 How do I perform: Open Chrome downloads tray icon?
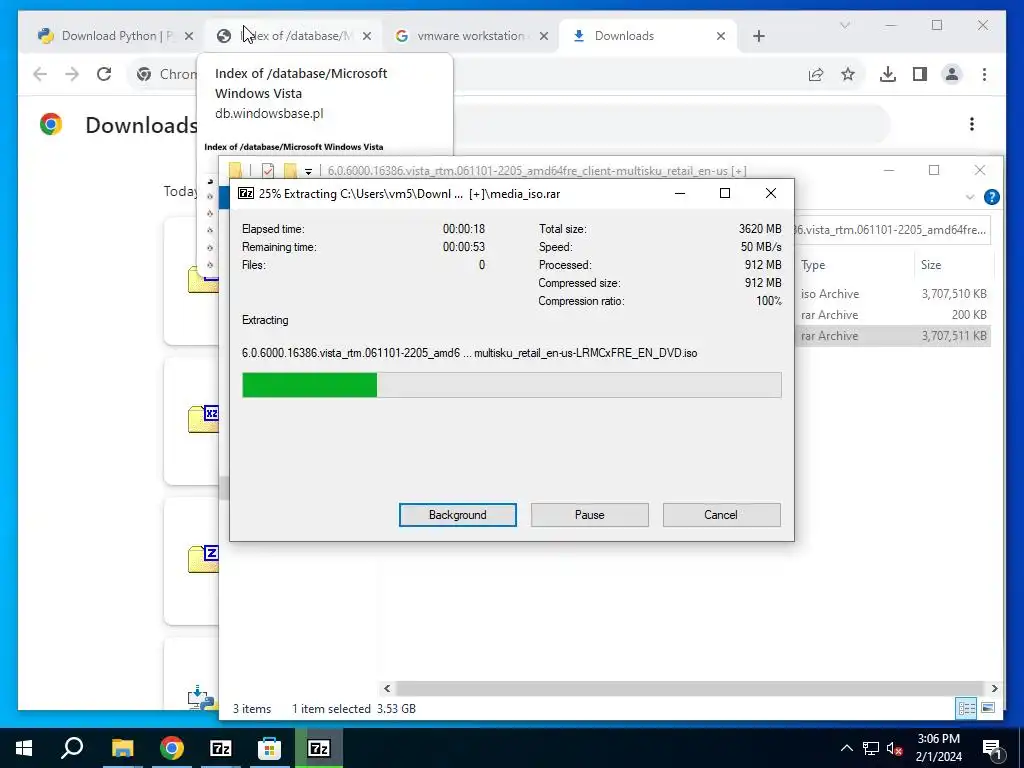click(888, 74)
